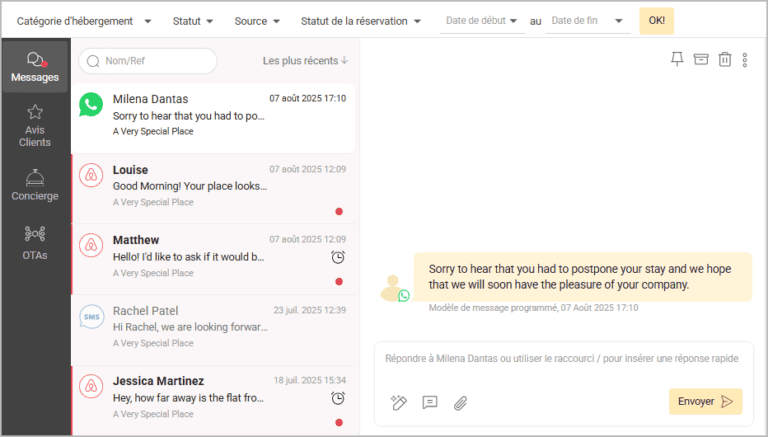Click the Nom/Ref search field
This screenshot has width=768, height=437.
tap(148, 61)
